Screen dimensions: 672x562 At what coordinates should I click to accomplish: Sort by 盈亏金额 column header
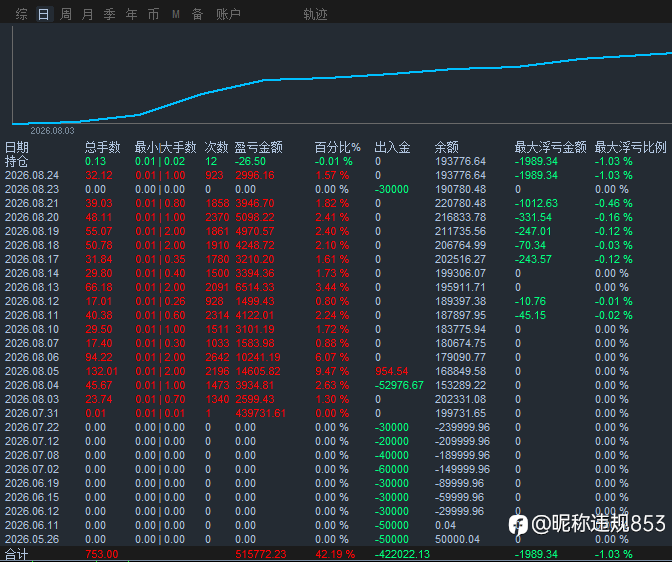click(258, 147)
